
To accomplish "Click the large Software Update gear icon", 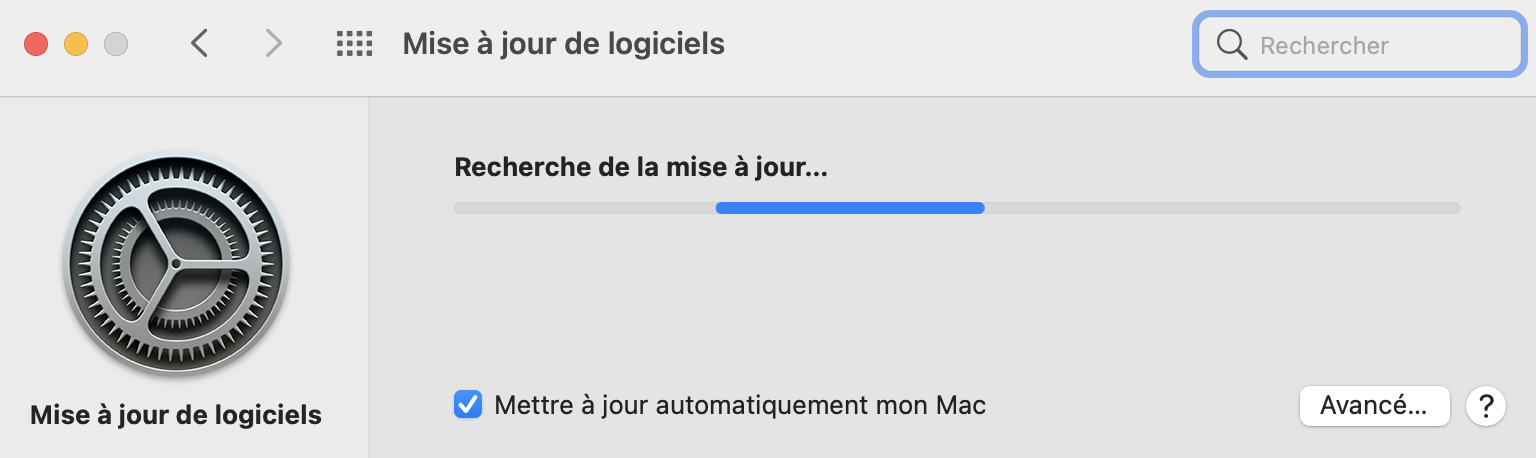I will pos(176,264).
